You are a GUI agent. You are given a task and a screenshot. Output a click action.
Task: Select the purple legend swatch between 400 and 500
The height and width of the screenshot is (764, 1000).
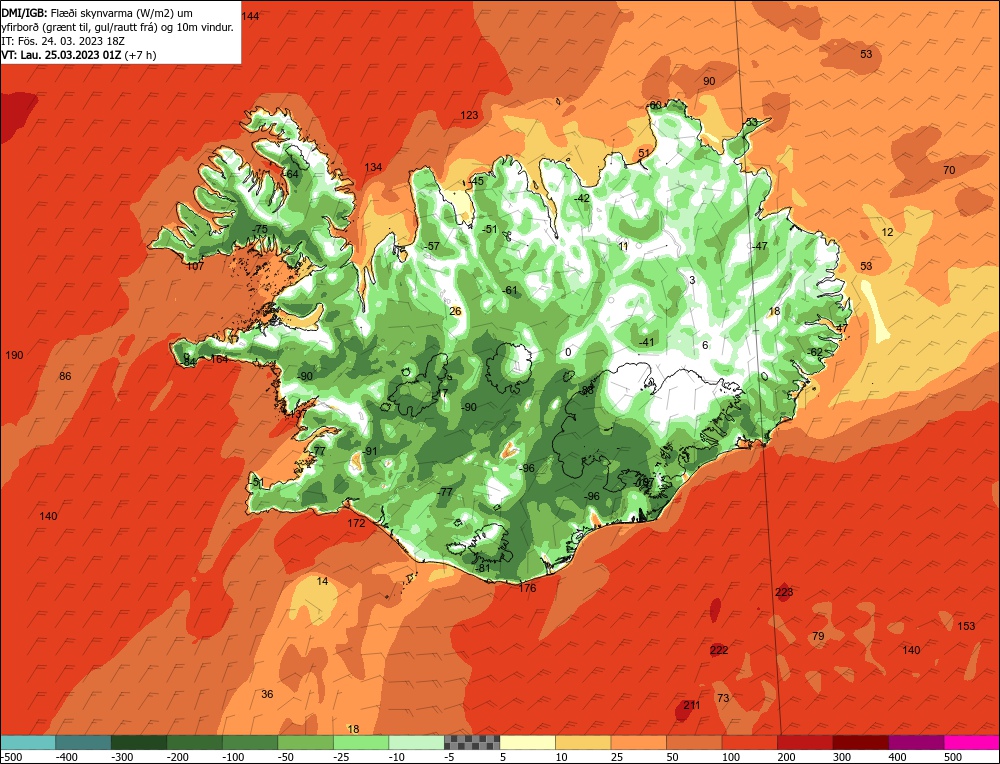tap(916, 742)
